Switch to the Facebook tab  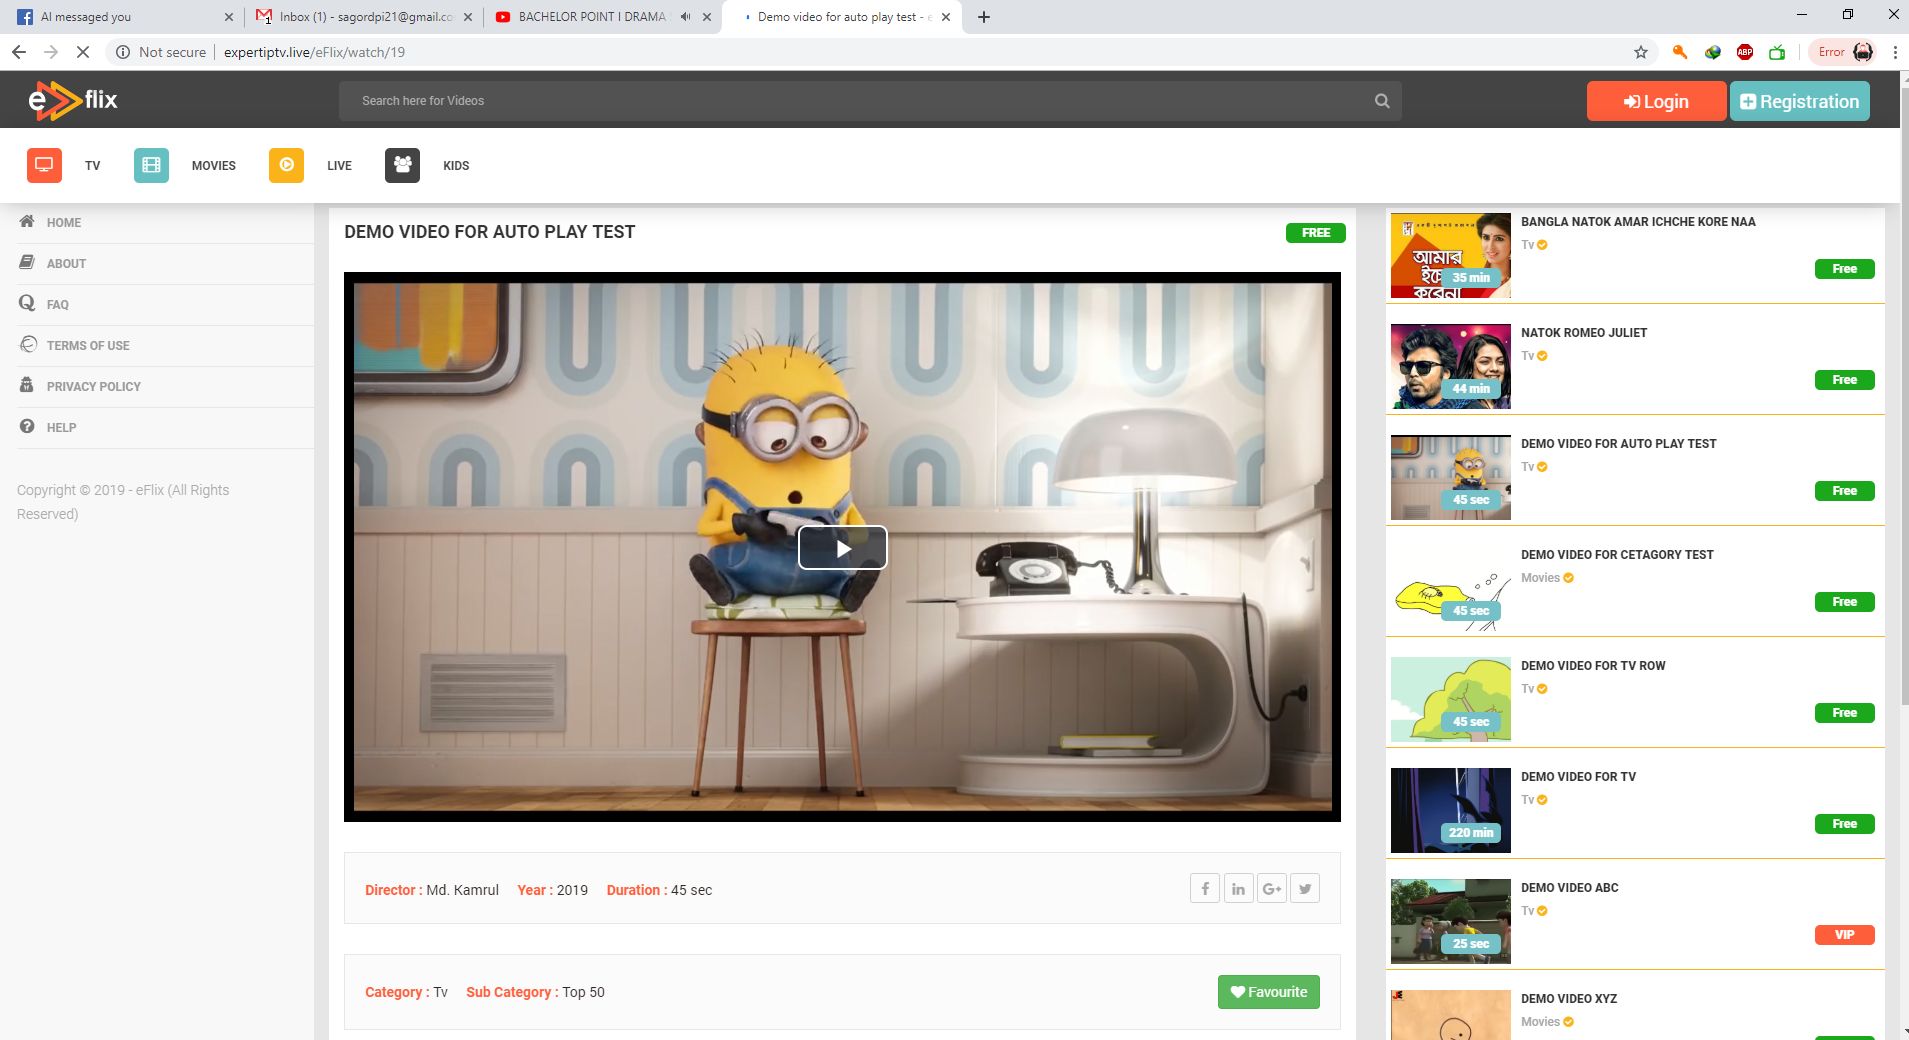click(123, 17)
